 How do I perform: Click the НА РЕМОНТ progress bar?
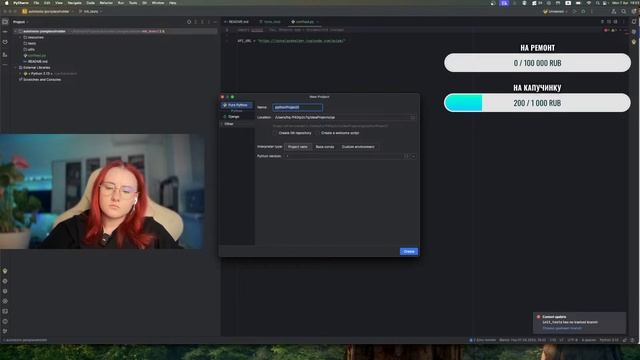537,63
